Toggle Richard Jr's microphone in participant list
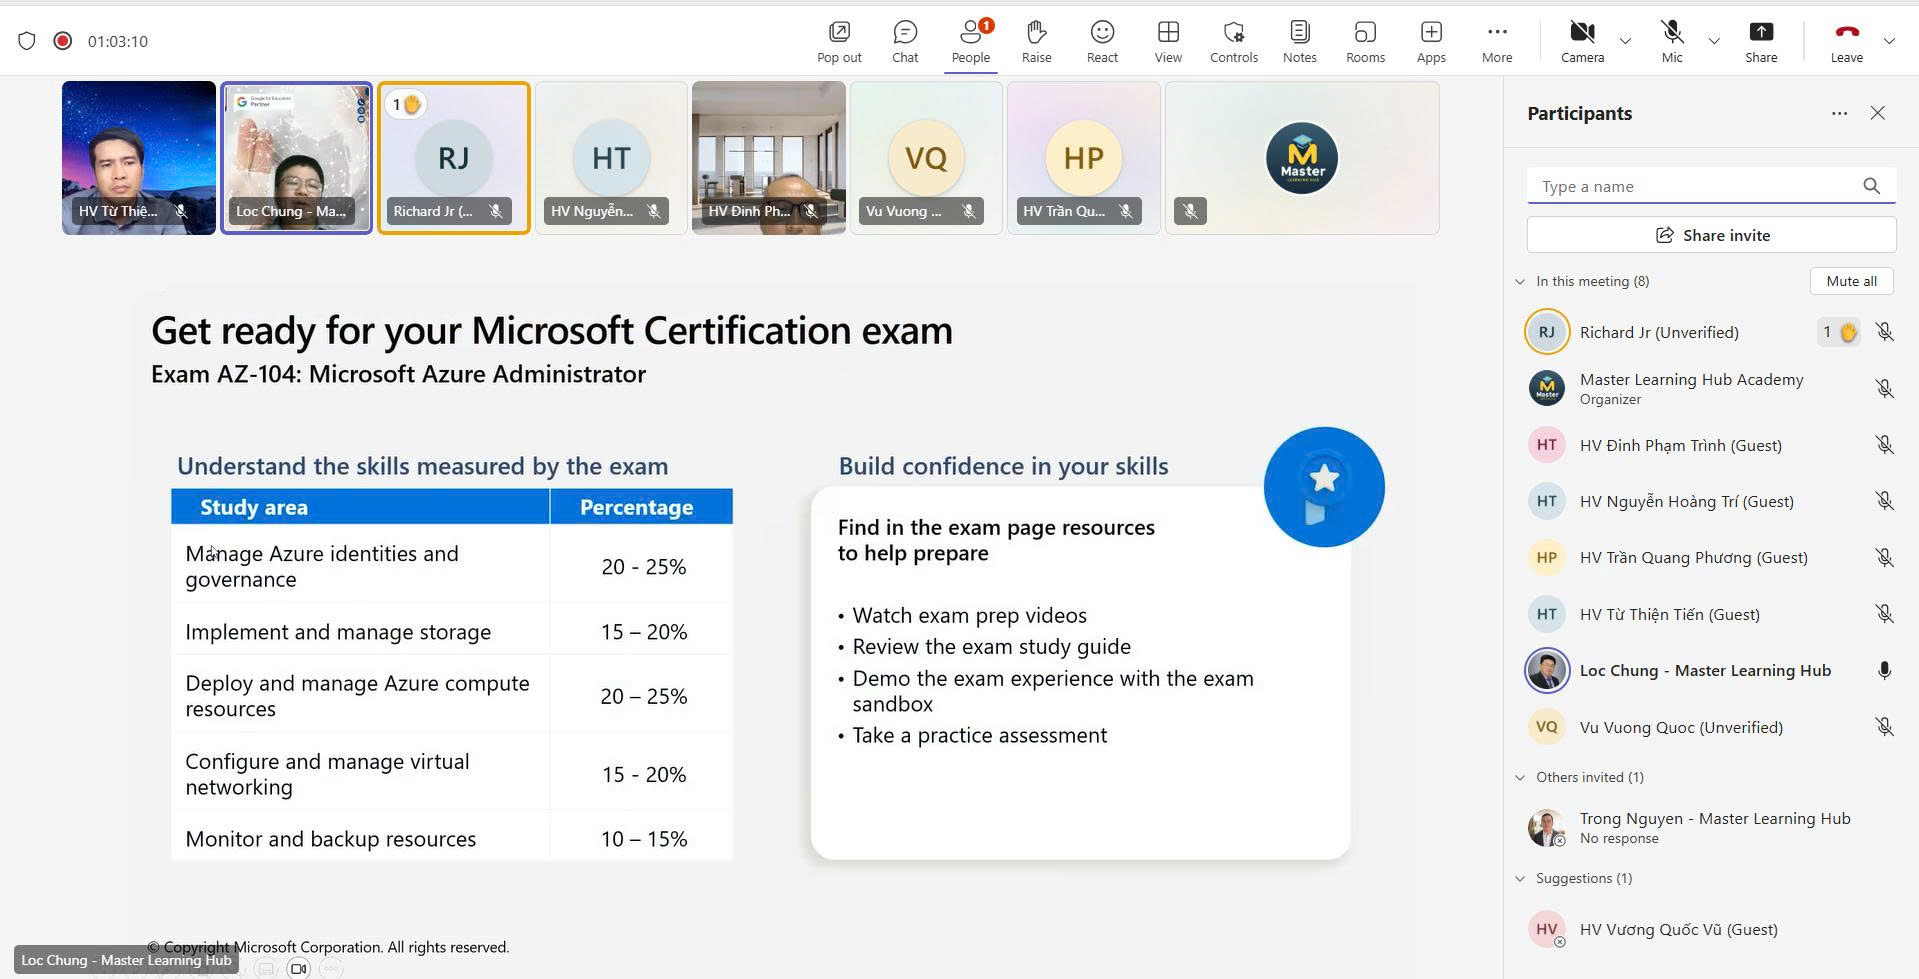This screenshot has height=979, width=1919. (x=1884, y=332)
